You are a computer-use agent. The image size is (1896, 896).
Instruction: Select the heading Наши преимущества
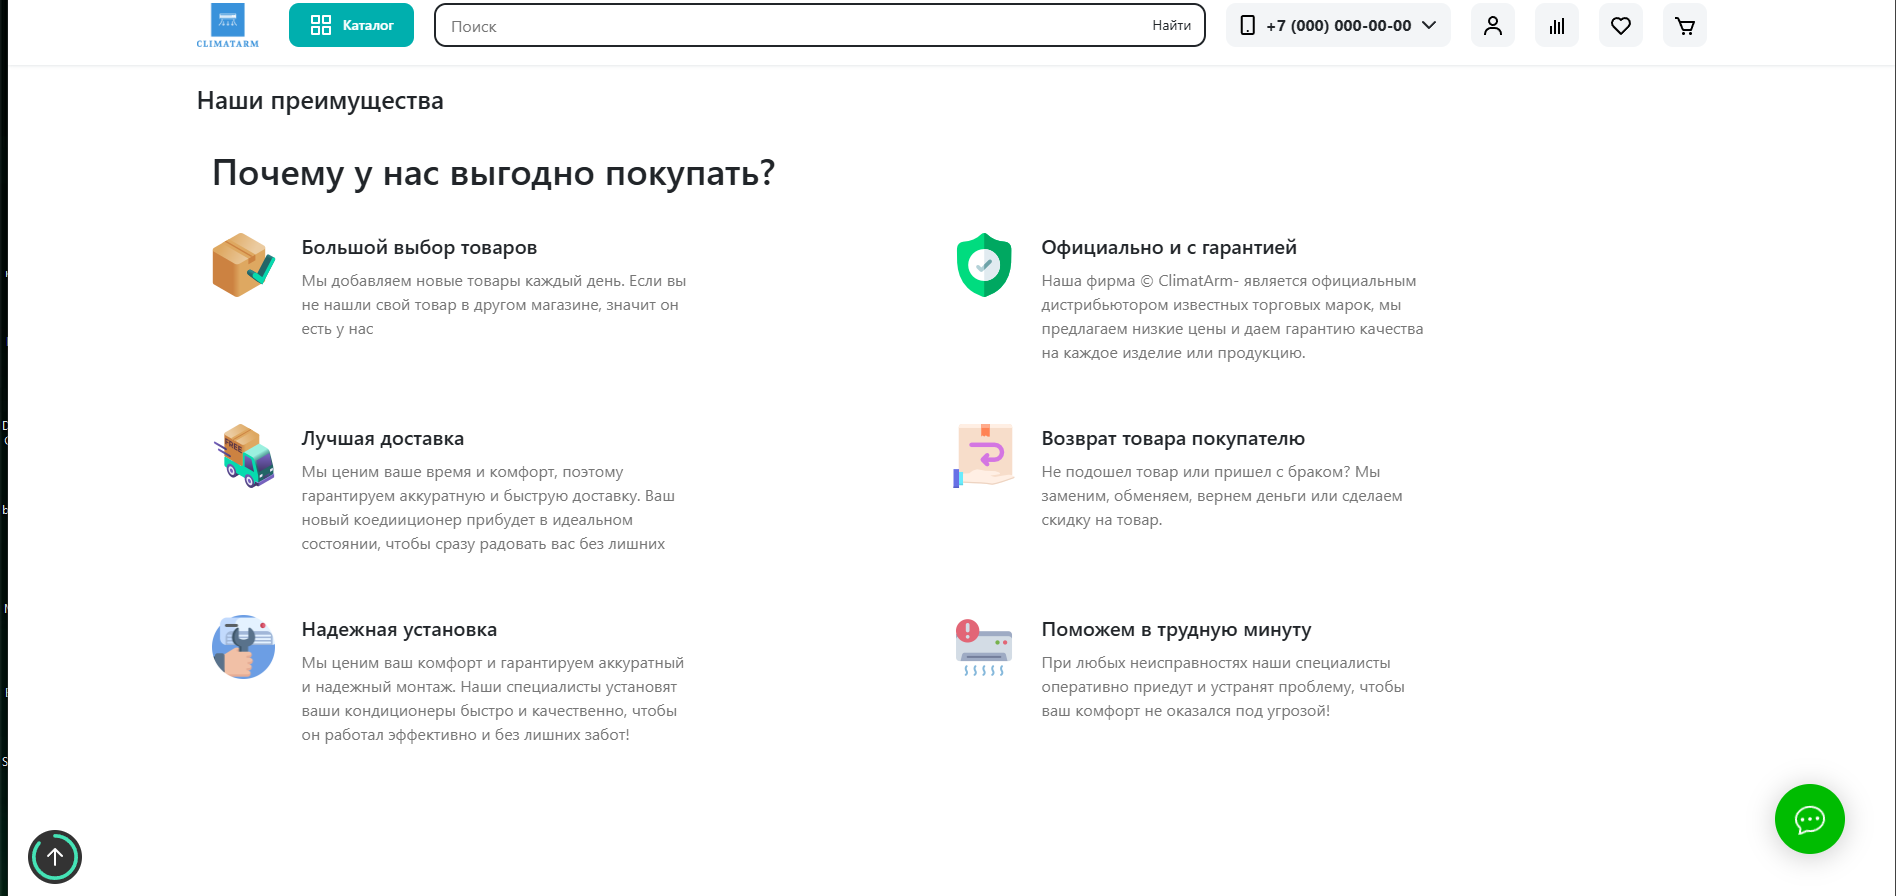pyautogui.click(x=320, y=101)
